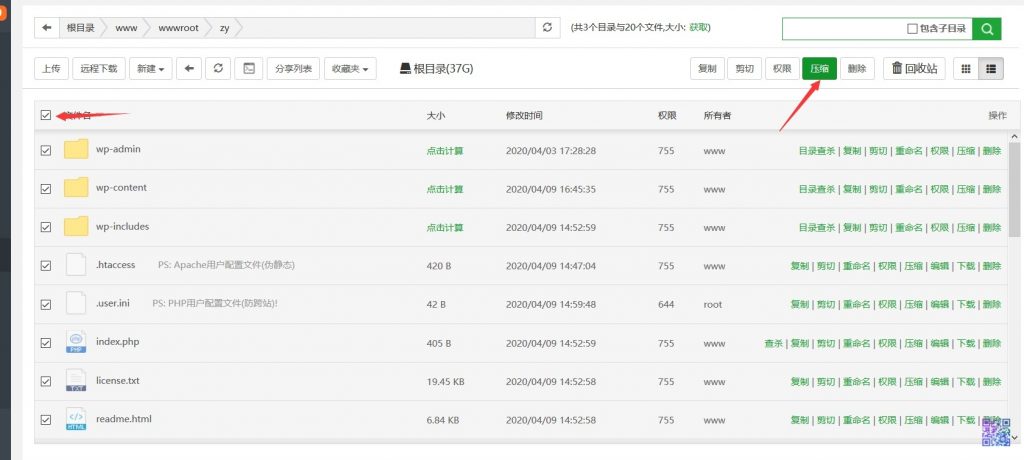Enable the 包含子目录 checkbox
Image resolution: width=1024 pixels, height=460 pixels.
point(912,29)
